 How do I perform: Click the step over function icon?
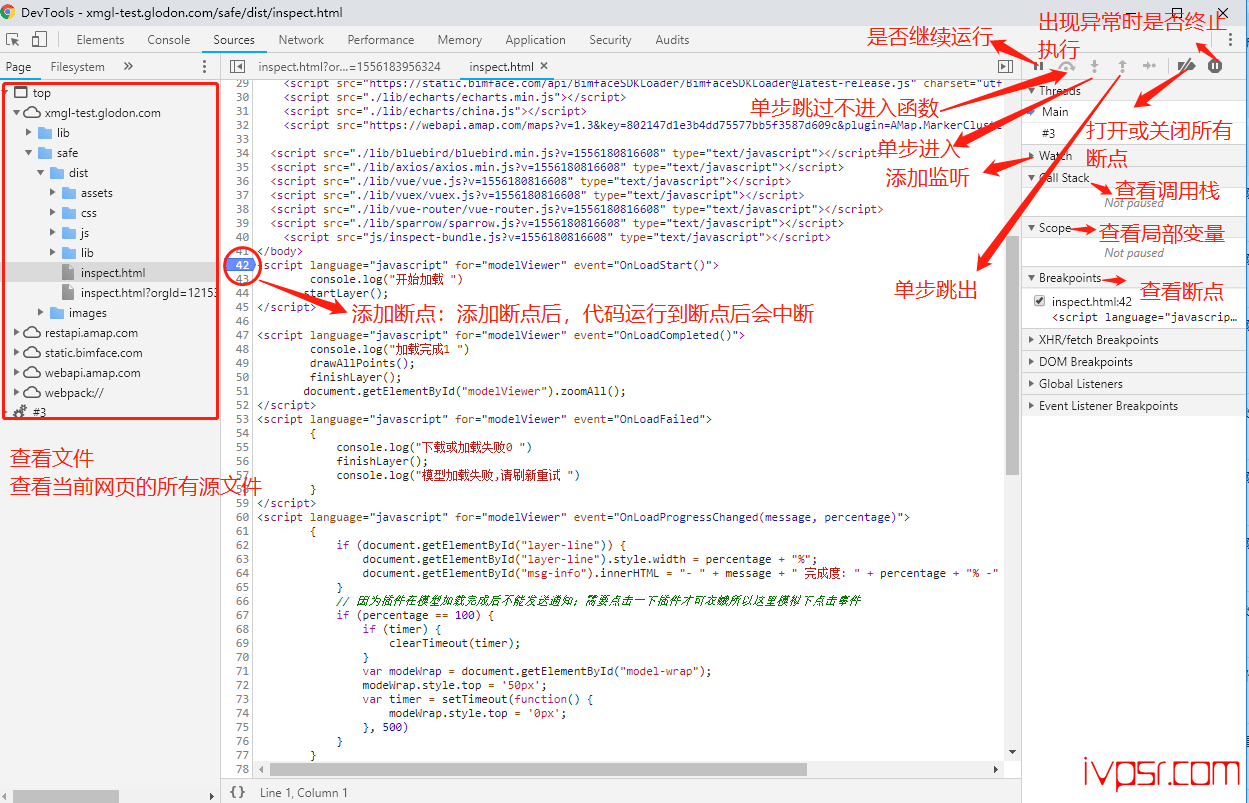point(1067,66)
